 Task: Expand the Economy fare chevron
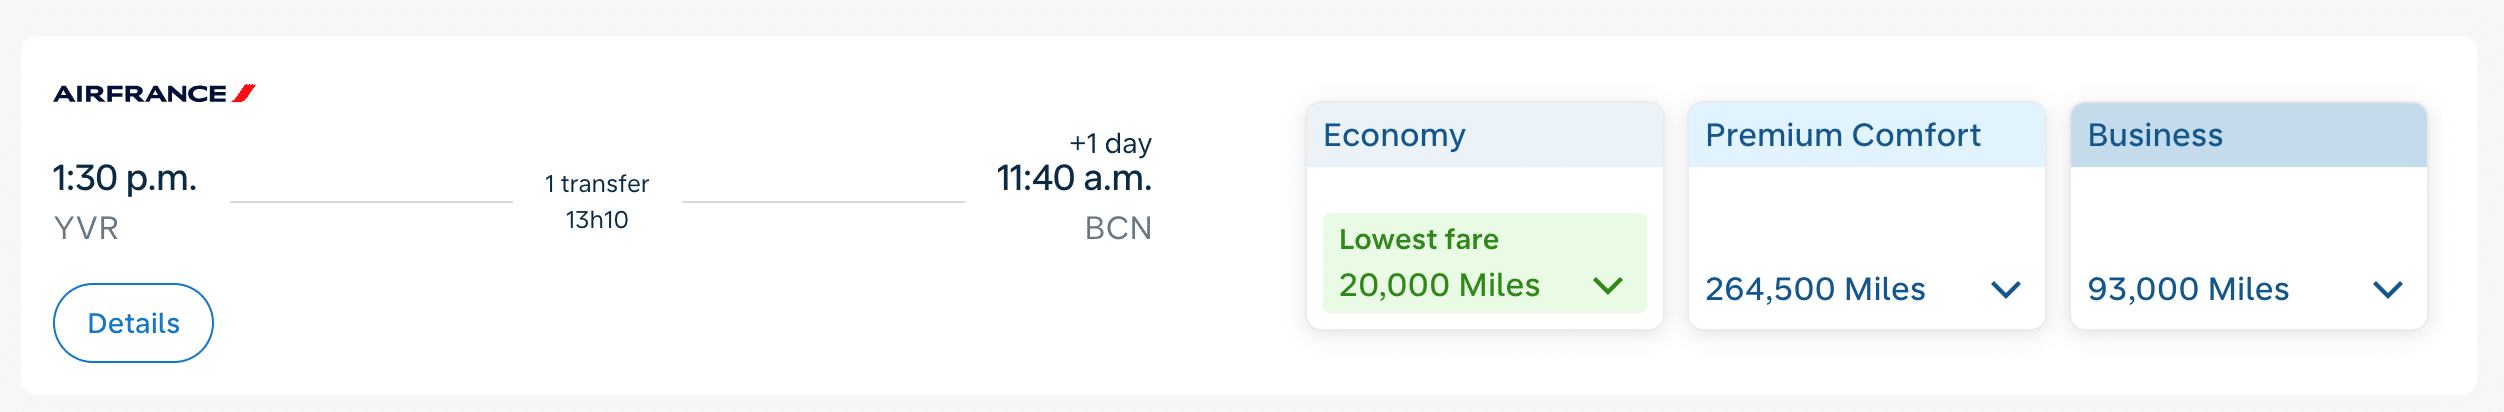(x=1607, y=286)
